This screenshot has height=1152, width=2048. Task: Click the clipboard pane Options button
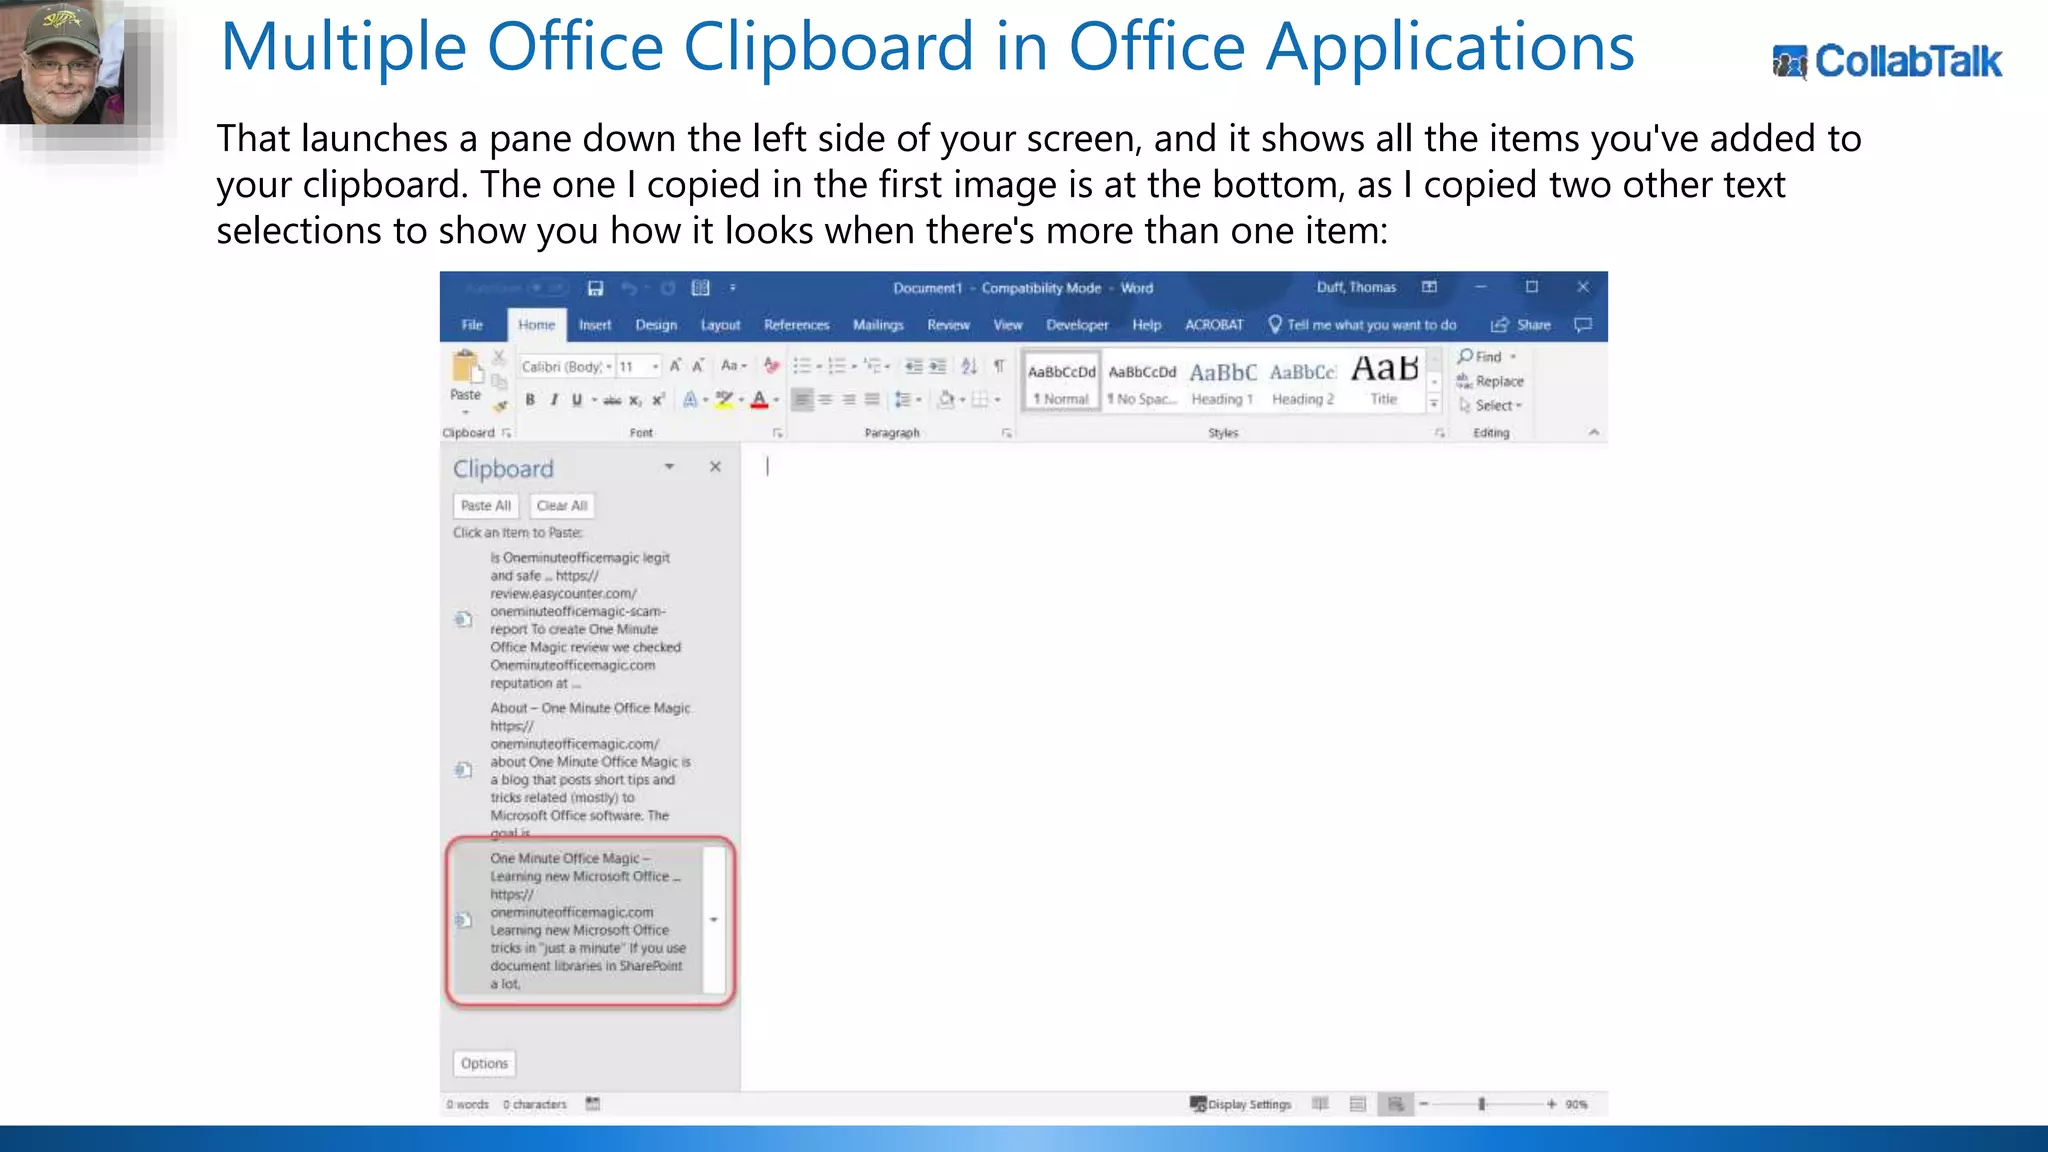(485, 1064)
